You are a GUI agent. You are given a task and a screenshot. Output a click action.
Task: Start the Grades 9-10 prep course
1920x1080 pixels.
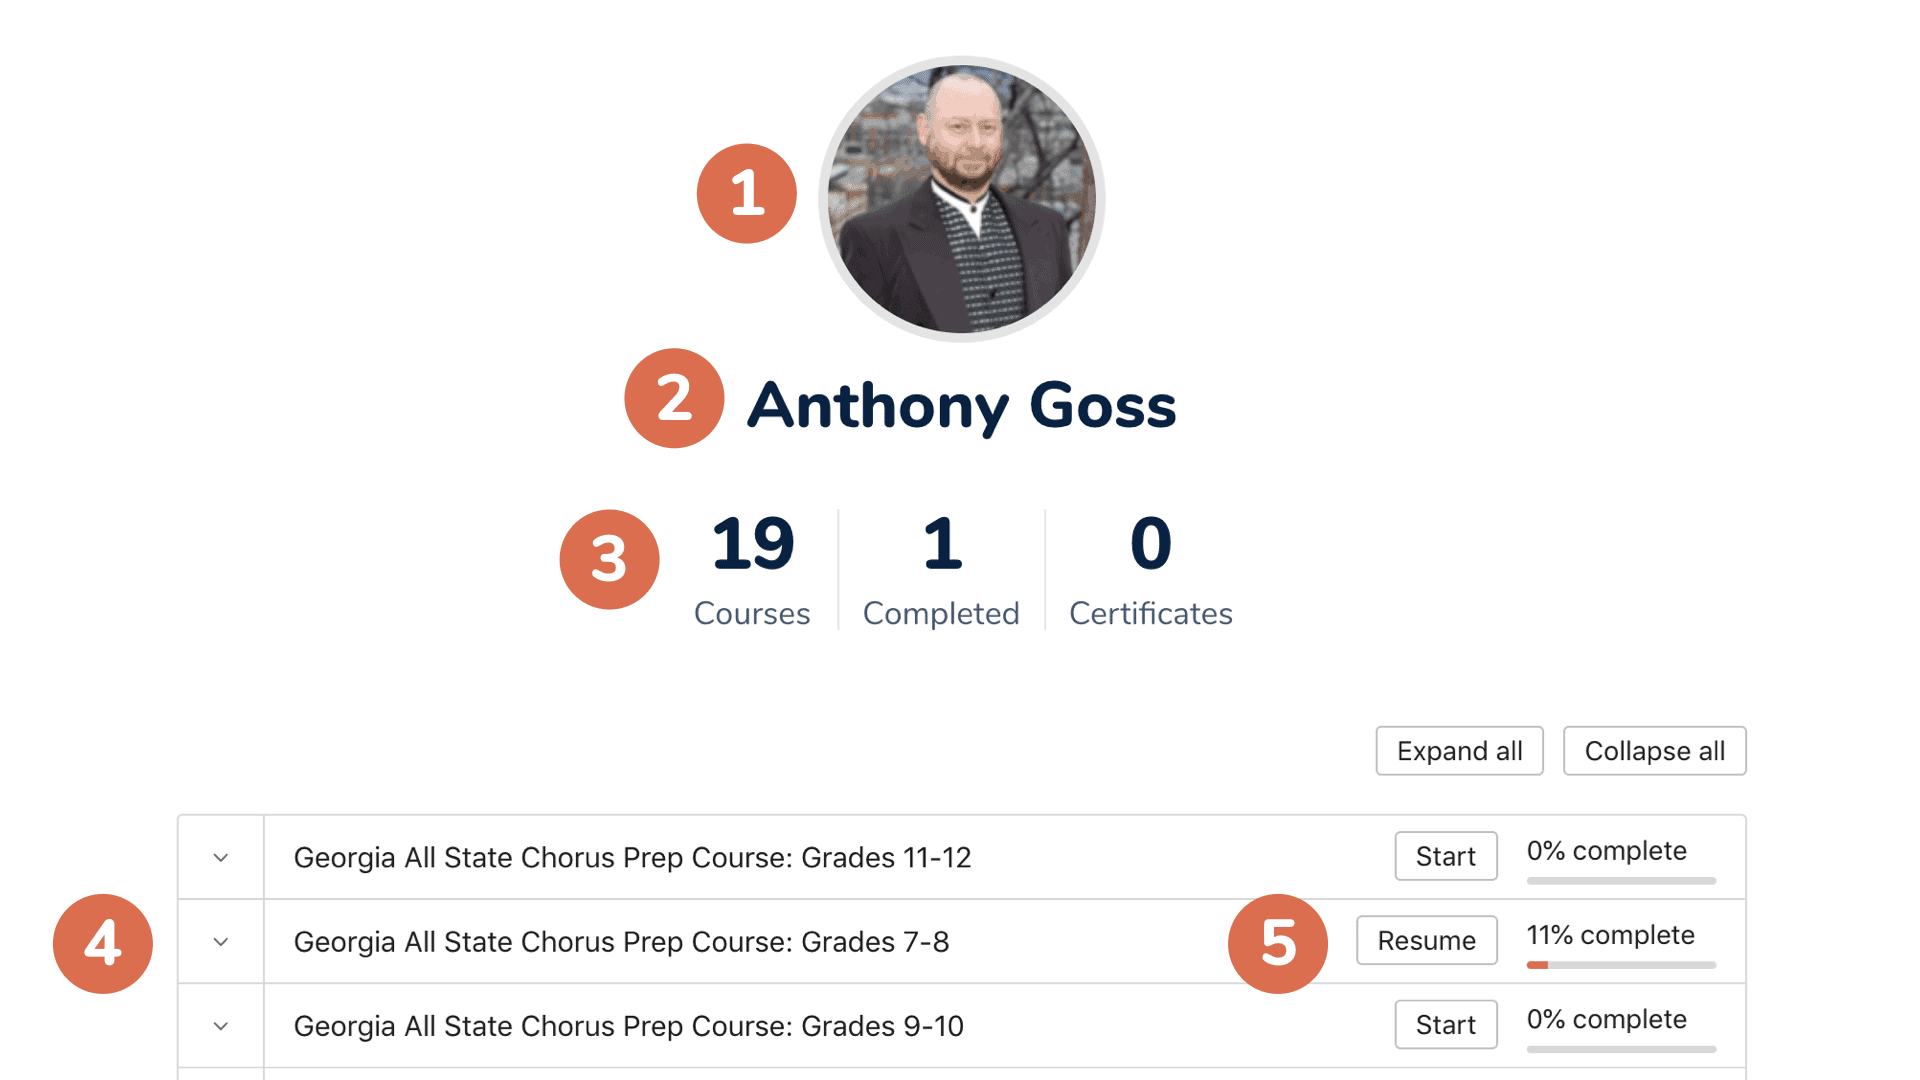(1446, 1024)
